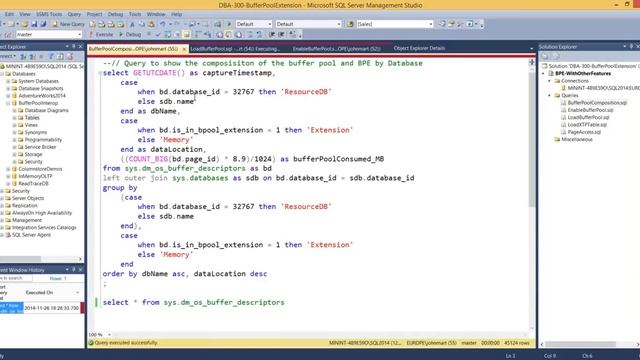Open the SSMS Tools menu
This screenshot has height=360, width=640.
pos(49,14)
